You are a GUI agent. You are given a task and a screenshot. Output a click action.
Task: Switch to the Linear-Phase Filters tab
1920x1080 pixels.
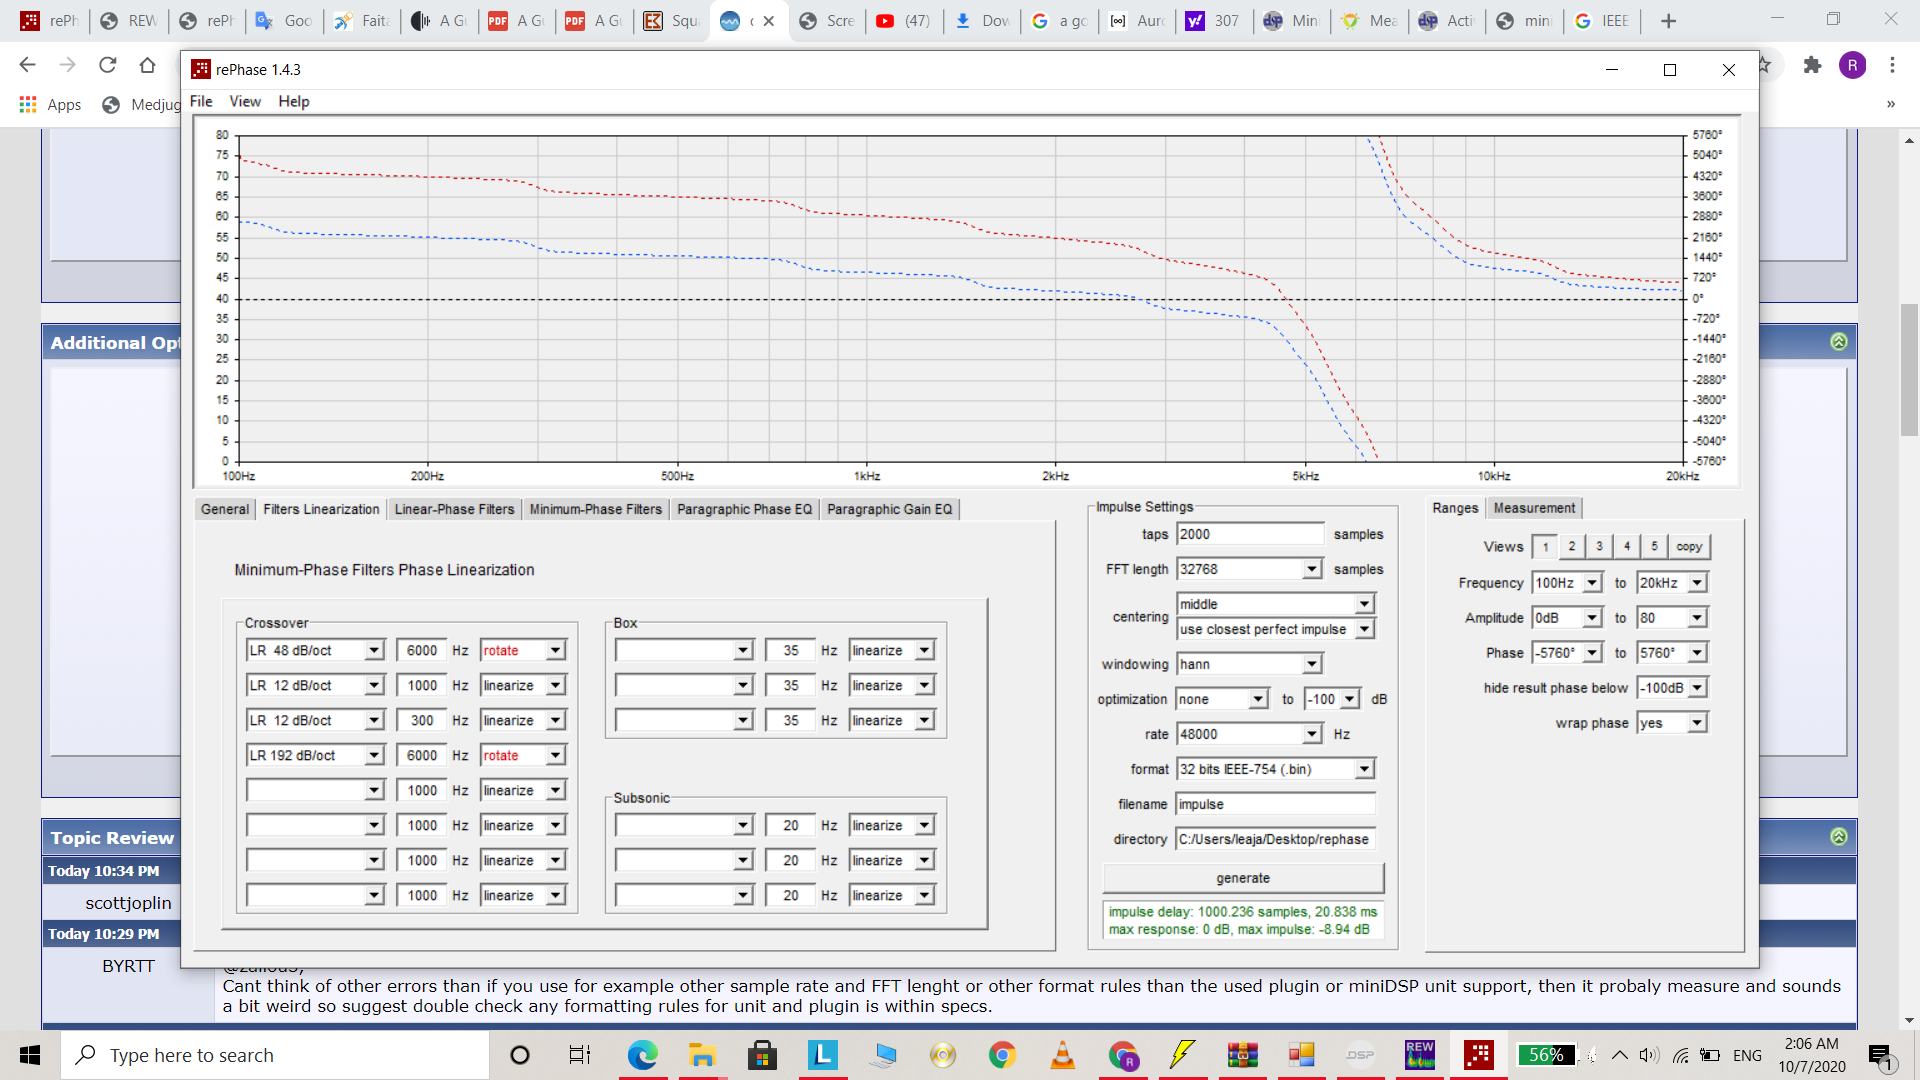454,509
